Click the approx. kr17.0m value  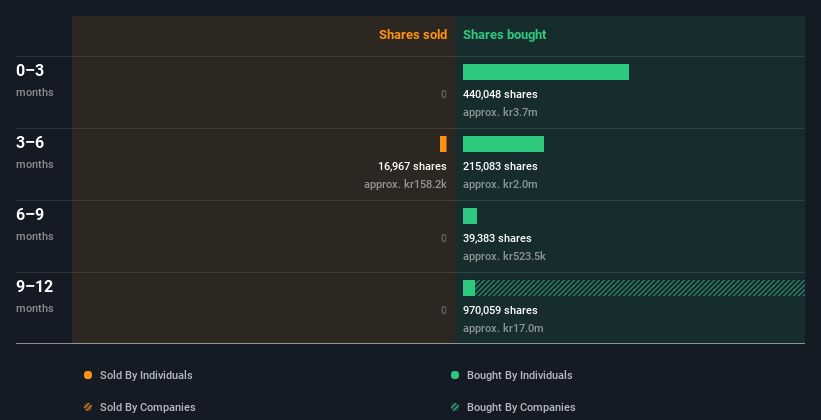click(x=503, y=328)
